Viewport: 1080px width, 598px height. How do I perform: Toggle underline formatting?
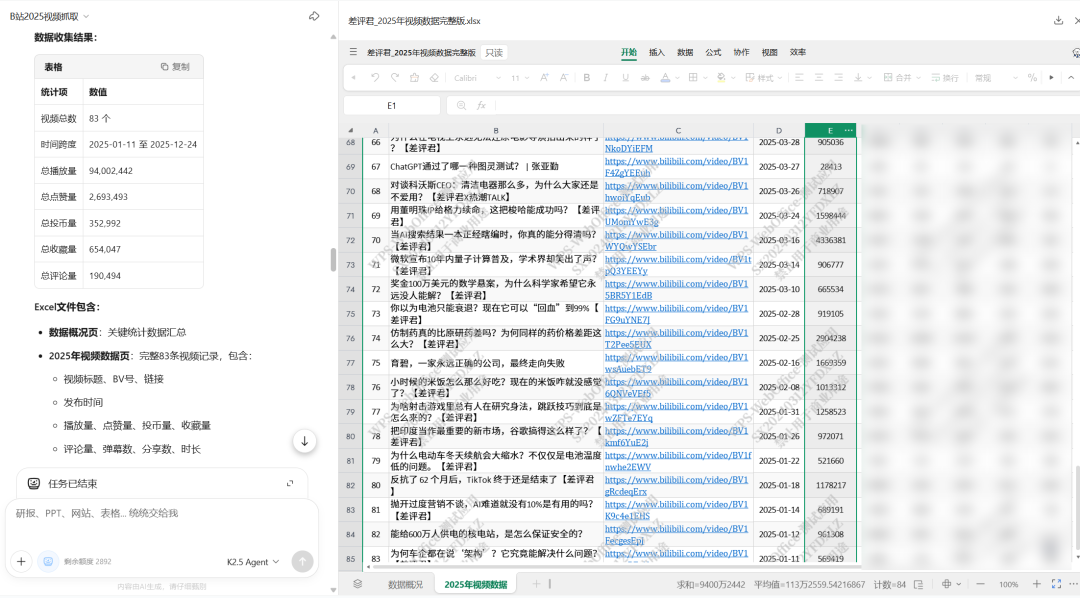click(625, 78)
